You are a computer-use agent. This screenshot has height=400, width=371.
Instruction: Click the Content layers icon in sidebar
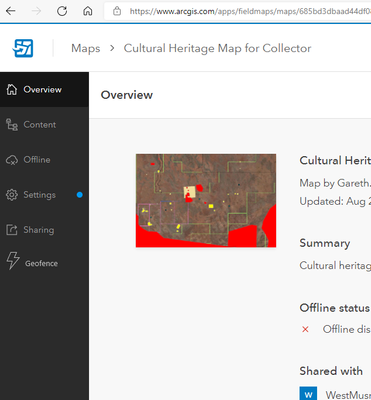[x=12, y=125]
